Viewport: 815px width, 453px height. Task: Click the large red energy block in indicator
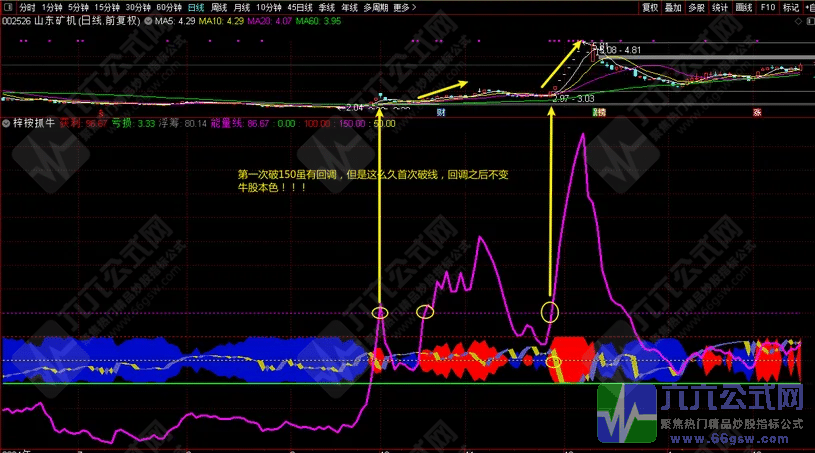tap(573, 358)
